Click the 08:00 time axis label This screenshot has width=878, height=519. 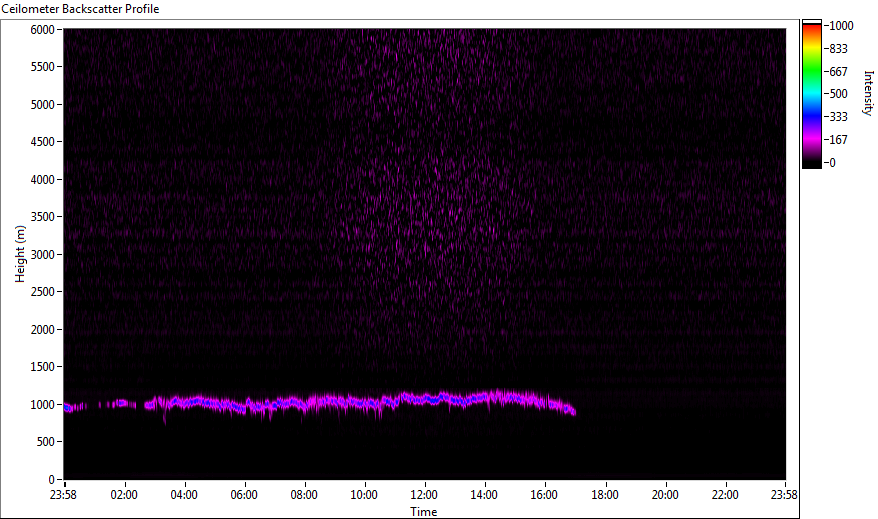point(304,495)
